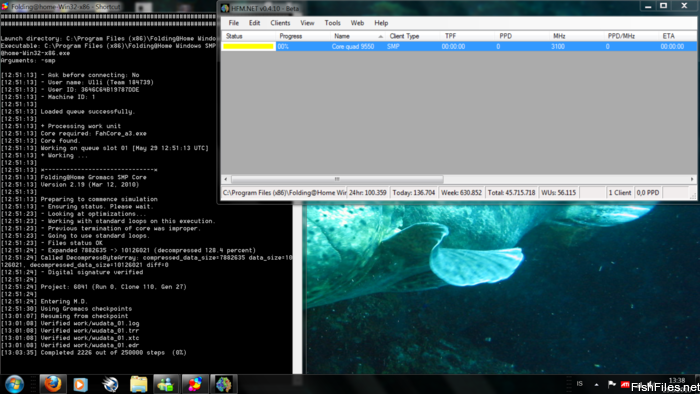Image resolution: width=700 pixels, height=394 pixels.
Task: Launch Windows Media Player from the taskbar
Action: click(80, 384)
